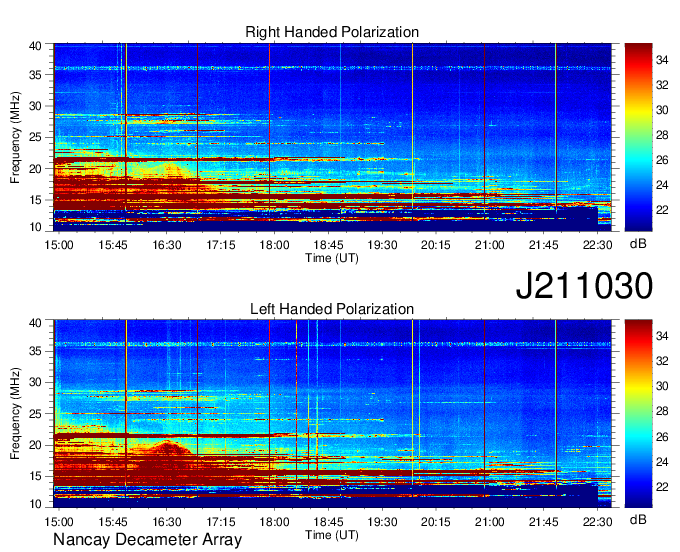Click the "22:30" time tick on the Left Handed plot
This screenshot has width=680, height=552.
598,522
